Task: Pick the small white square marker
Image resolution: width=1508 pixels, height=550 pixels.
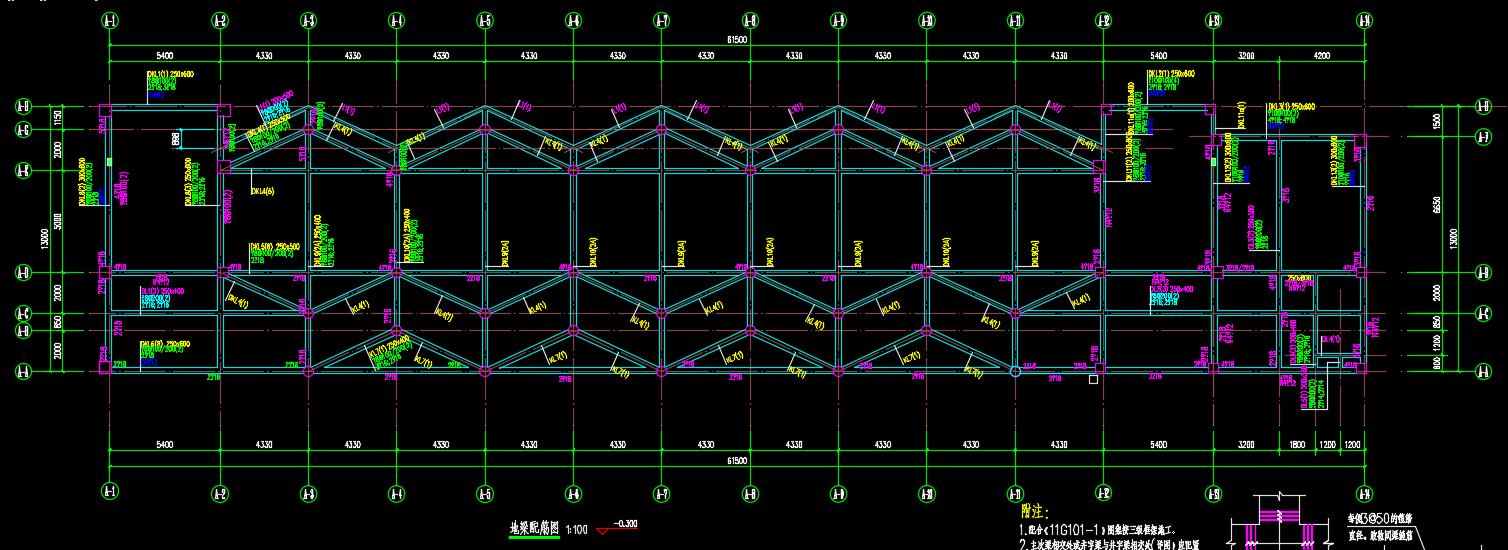Action: point(1093,380)
